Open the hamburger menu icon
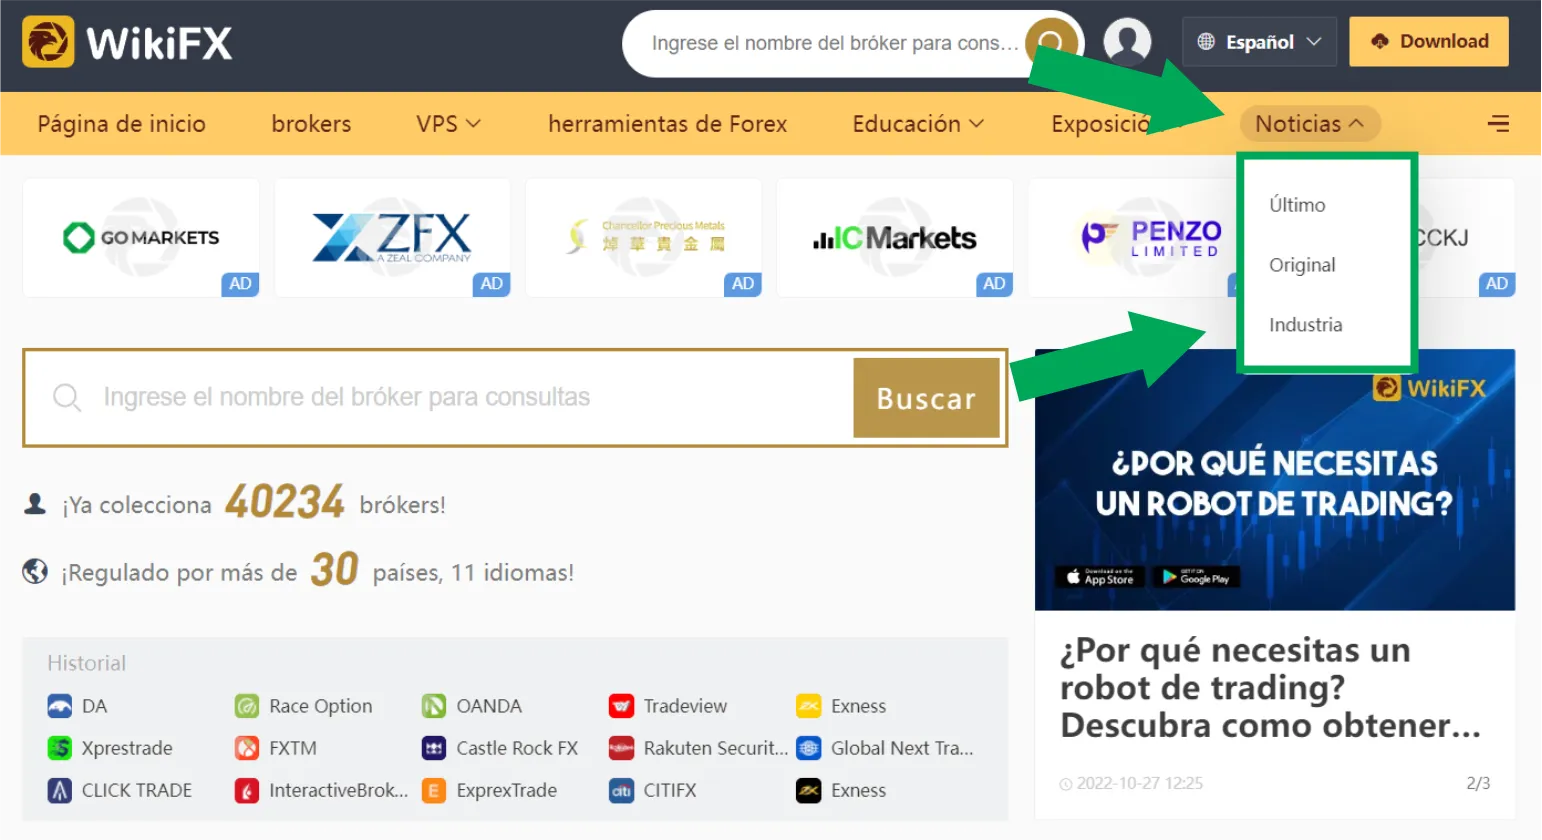 click(1498, 124)
